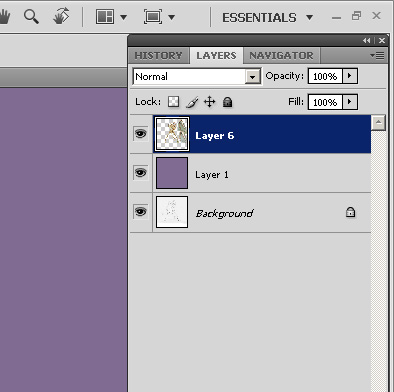Click the Arrange Documents icon
The image size is (394, 392).
click(x=105, y=16)
